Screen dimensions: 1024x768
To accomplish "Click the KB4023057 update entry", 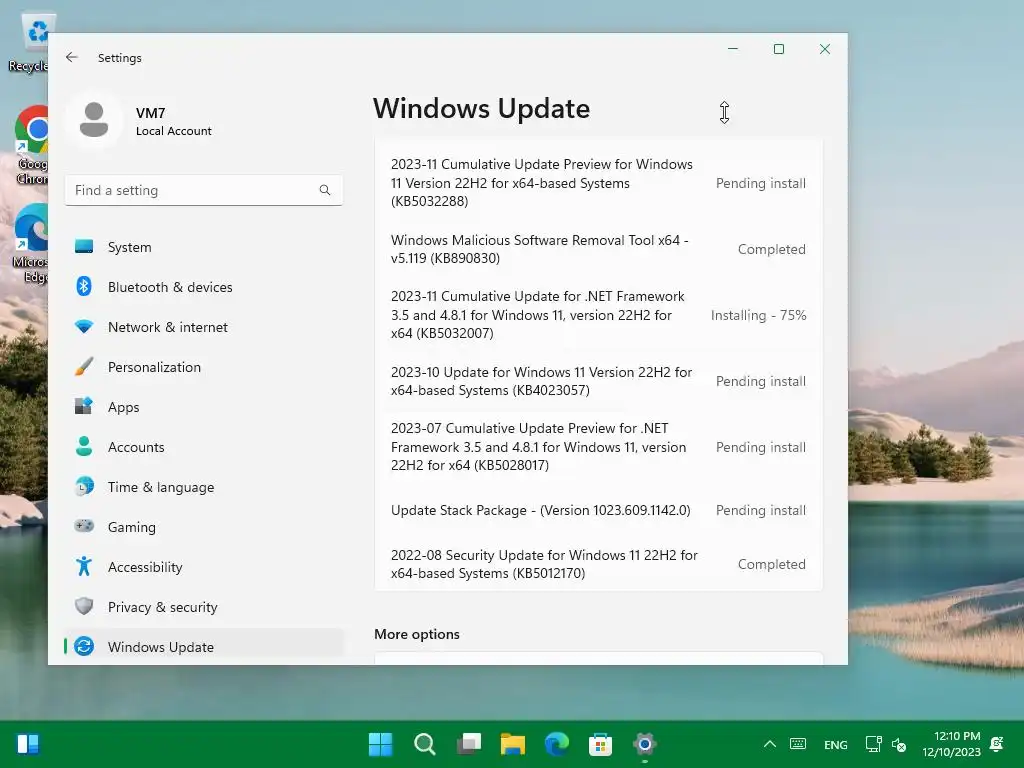I will click(599, 381).
